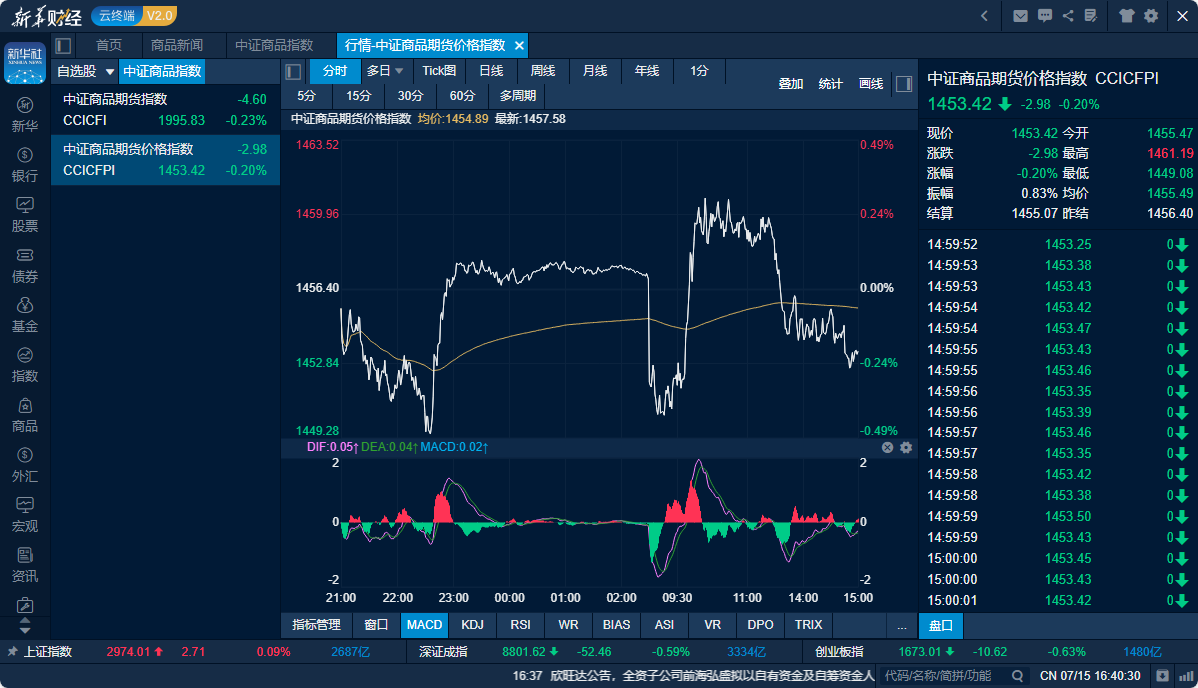Toggle the left watchlist panel visibility
The image size is (1198, 688).
(63, 45)
